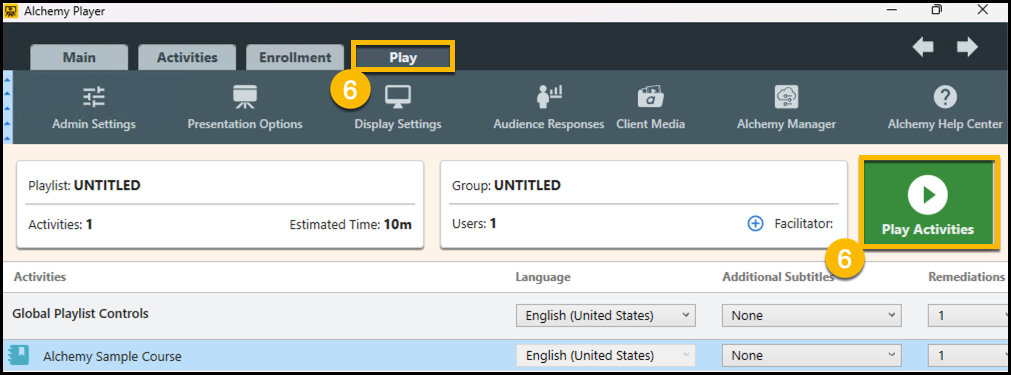The width and height of the screenshot is (1011, 375).
Task: Switch to the Enrollment tab
Action: 295,57
